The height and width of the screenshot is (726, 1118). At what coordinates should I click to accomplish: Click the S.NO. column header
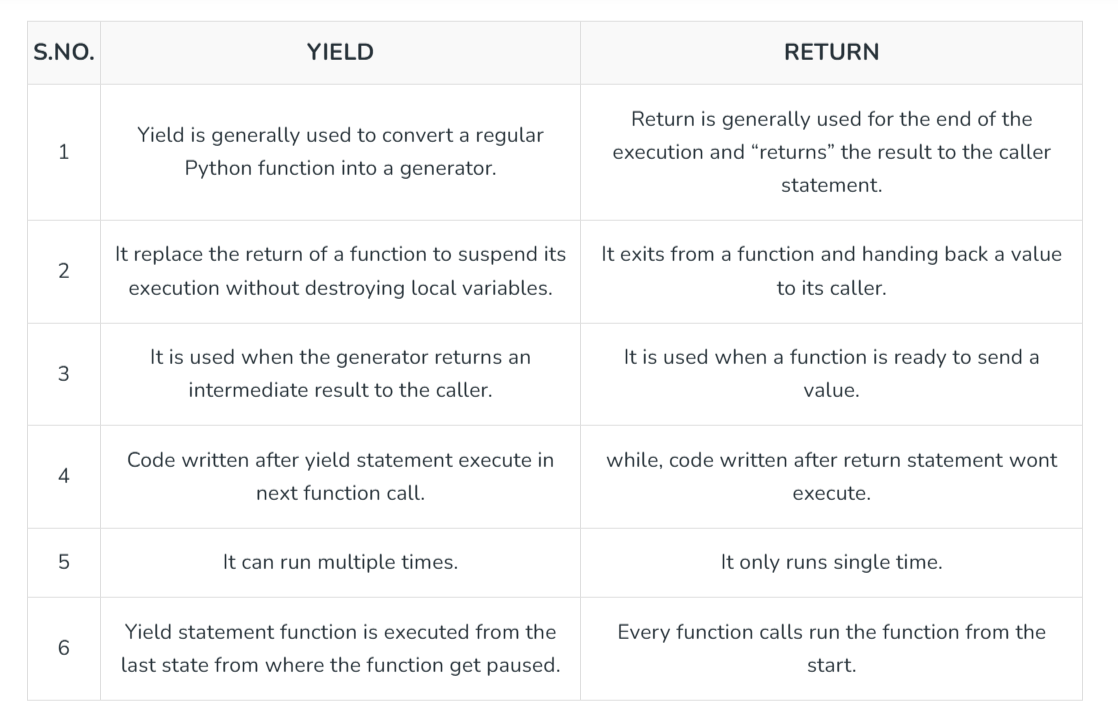(63, 53)
